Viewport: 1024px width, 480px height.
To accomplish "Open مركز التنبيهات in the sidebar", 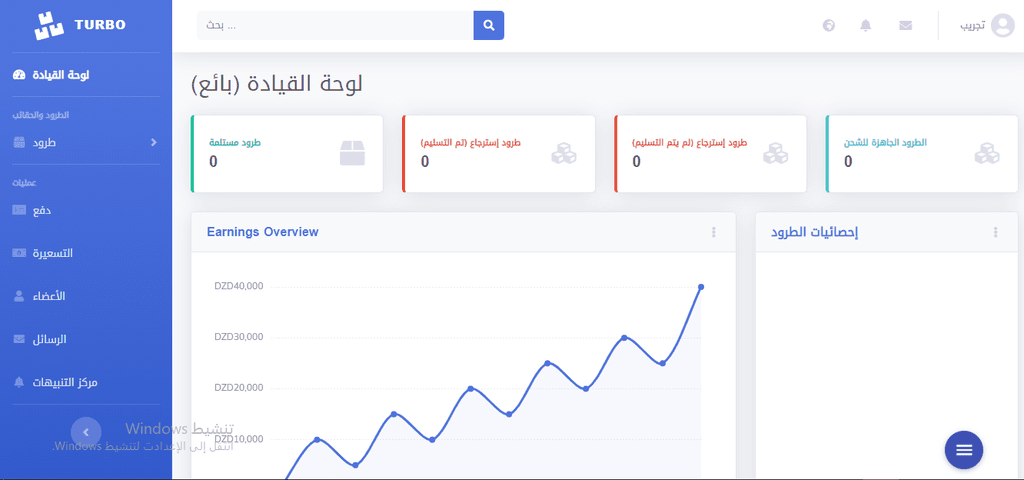I will point(55,382).
